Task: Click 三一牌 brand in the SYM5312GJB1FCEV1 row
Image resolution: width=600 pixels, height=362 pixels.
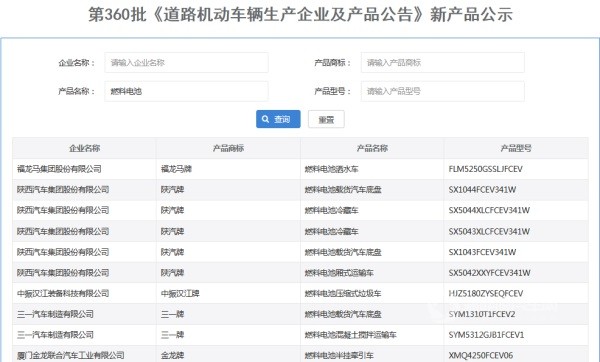Action: [x=173, y=335]
